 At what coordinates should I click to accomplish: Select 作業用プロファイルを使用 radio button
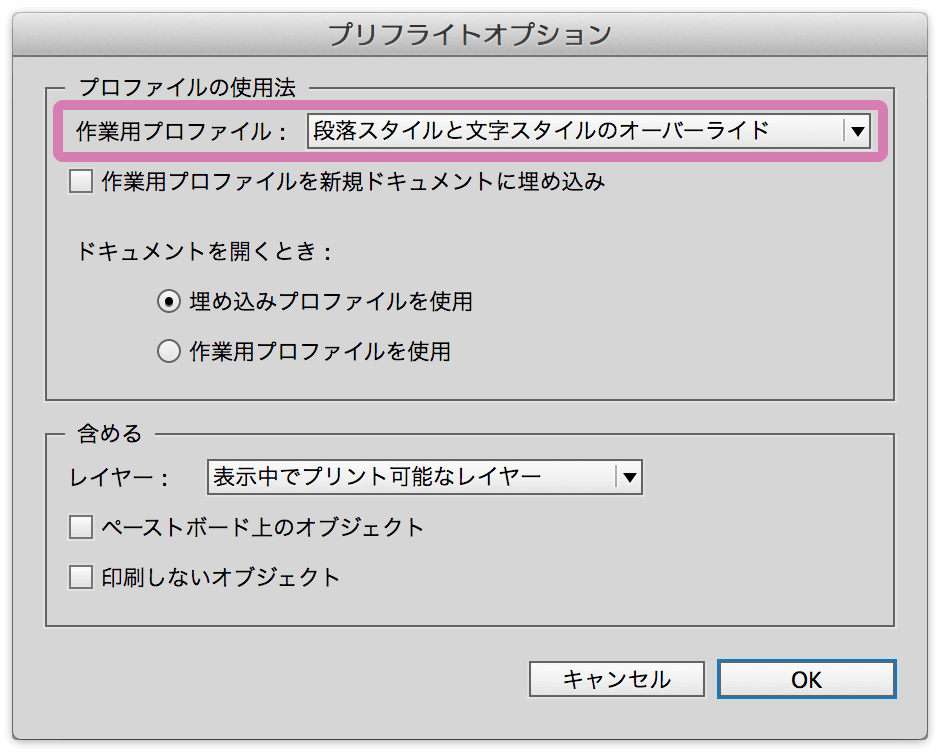click(168, 351)
